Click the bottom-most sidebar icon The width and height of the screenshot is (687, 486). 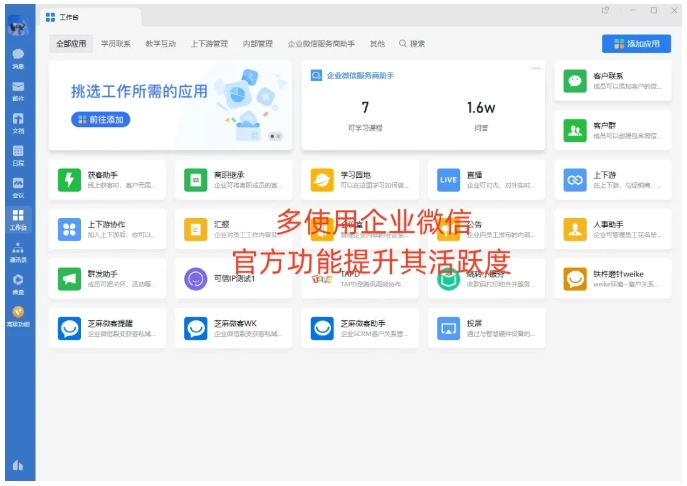coord(18,465)
